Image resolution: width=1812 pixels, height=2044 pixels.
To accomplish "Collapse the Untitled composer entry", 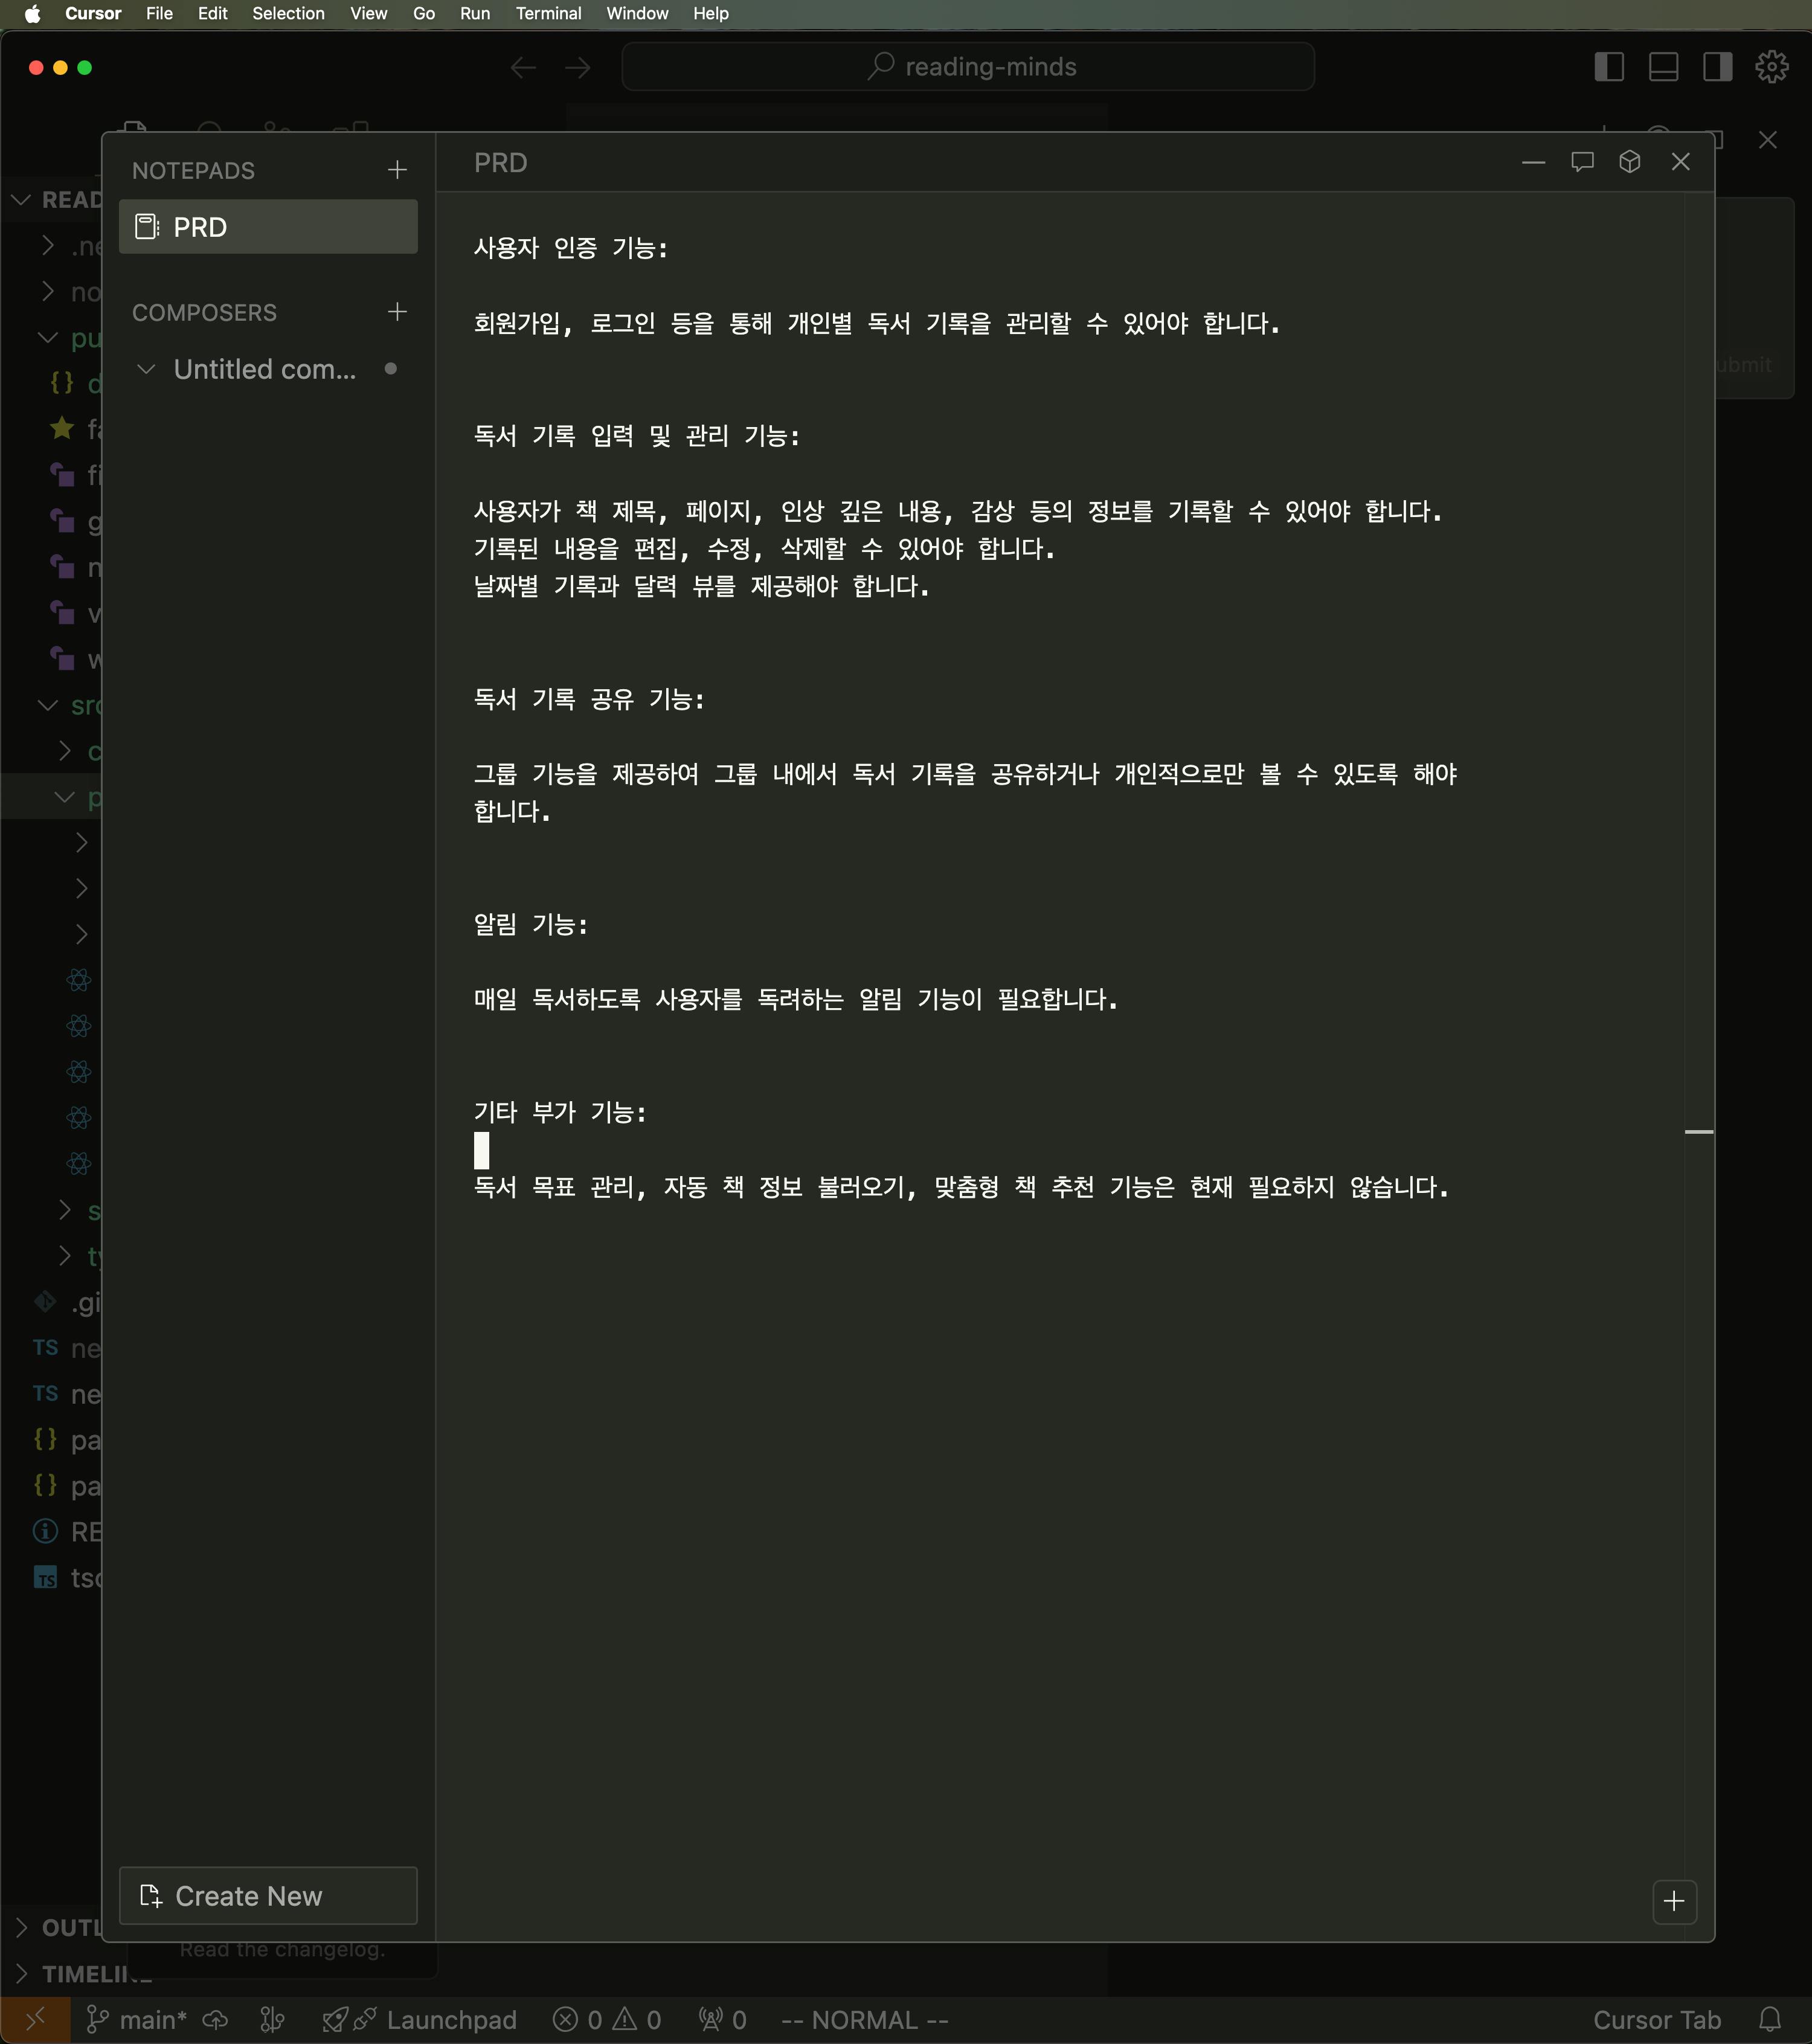I will pos(146,369).
